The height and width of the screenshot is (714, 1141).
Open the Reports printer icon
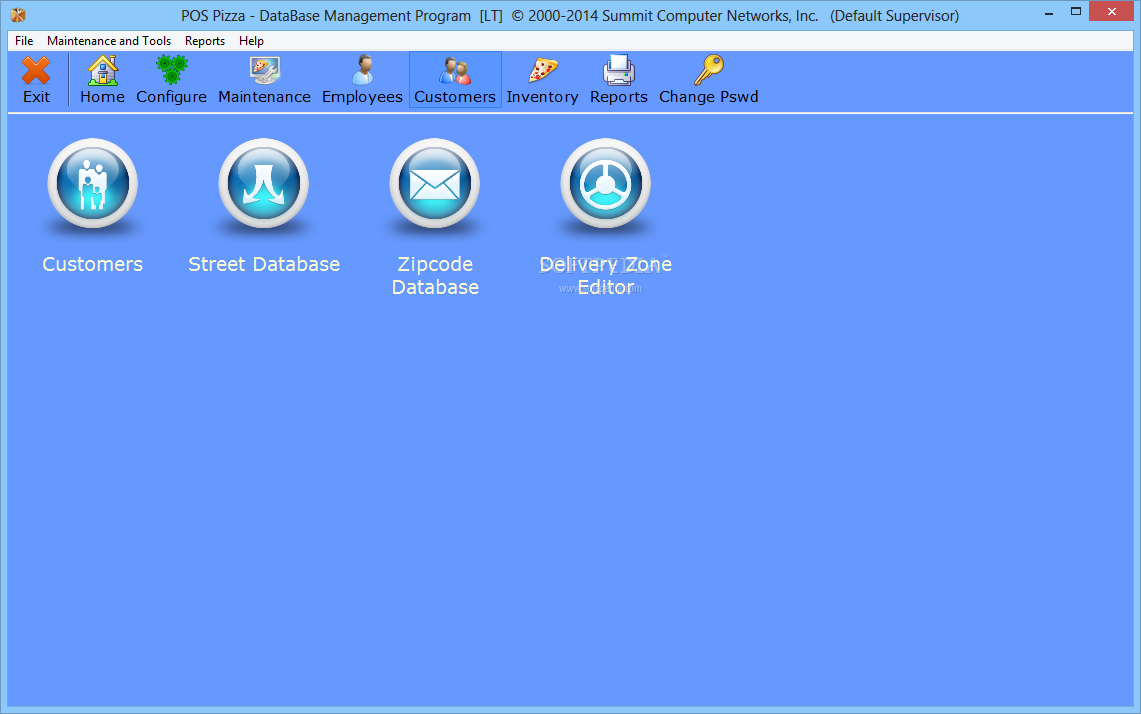pos(619,71)
